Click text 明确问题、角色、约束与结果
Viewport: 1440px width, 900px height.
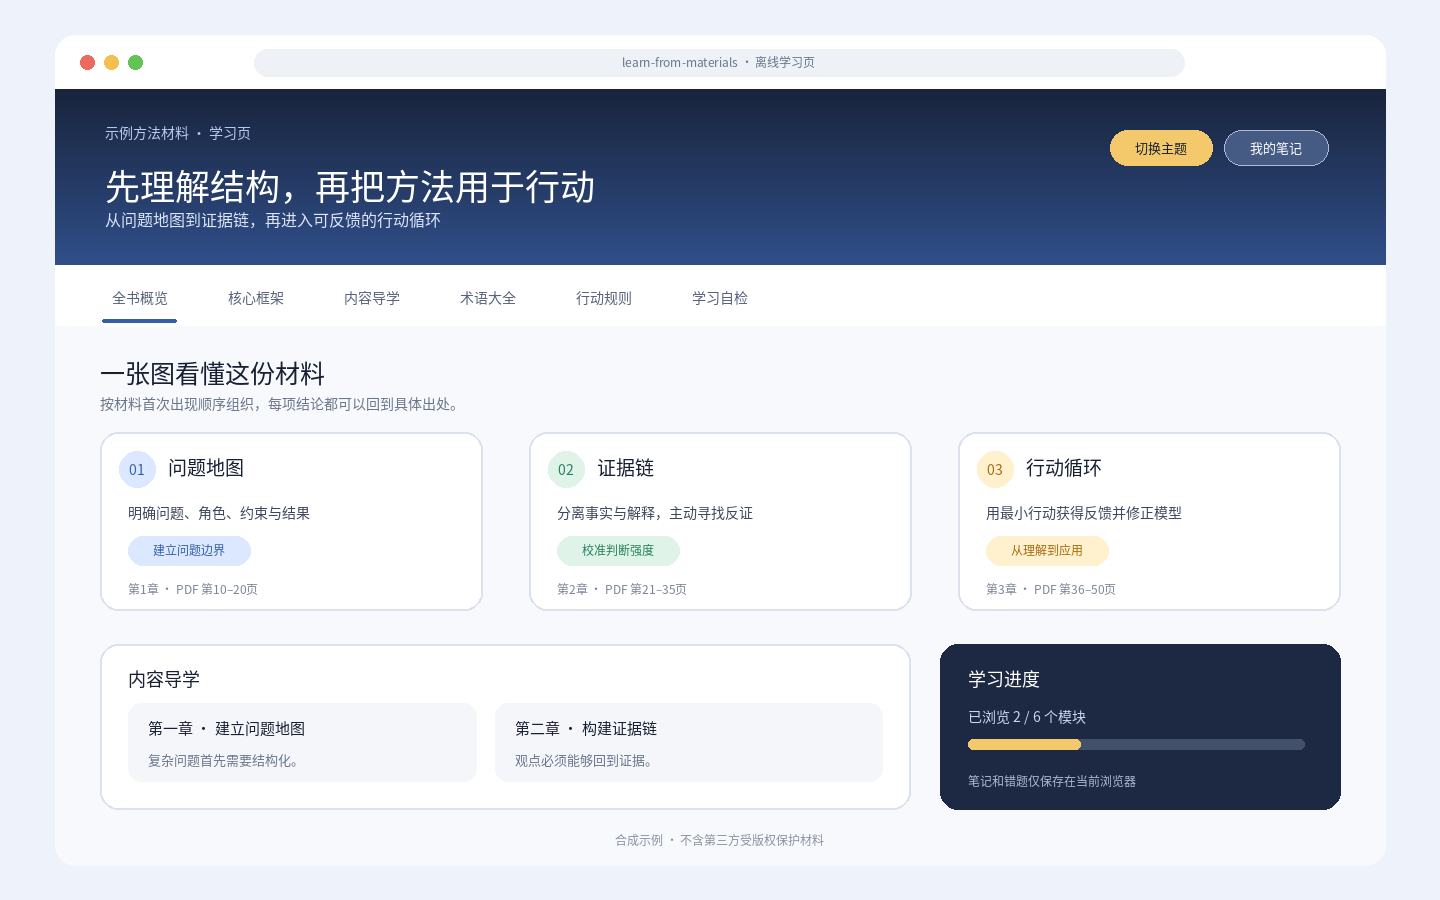click(219, 513)
